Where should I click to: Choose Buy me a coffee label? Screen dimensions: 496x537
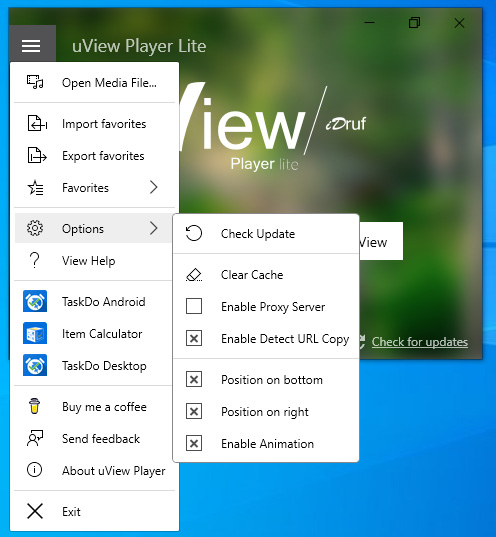104,407
